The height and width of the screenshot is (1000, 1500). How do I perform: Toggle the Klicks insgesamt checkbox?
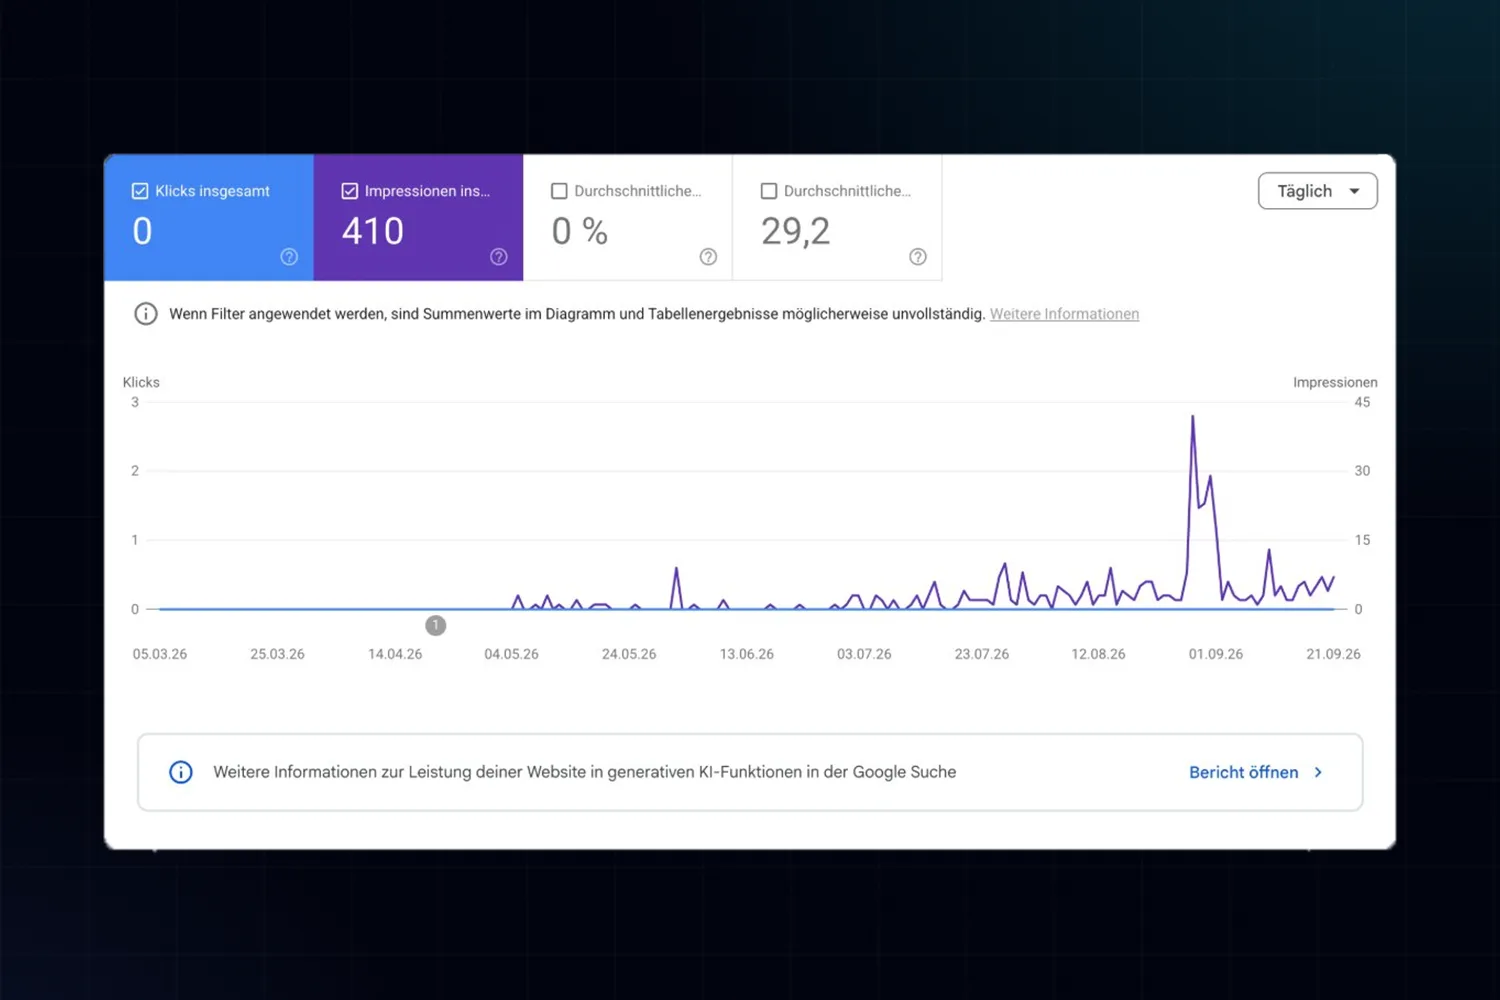(x=140, y=191)
